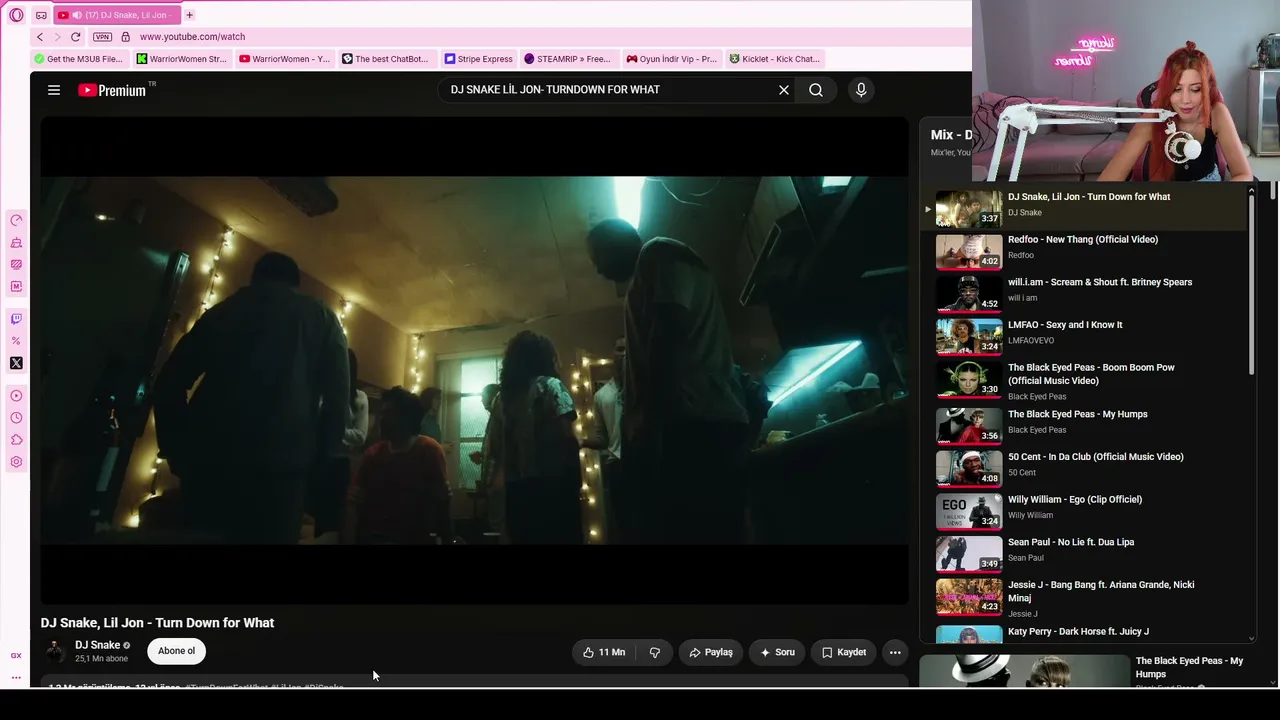
Task: Open the WarriorWomen Str... Kick bookmark
Action: coord(181,59)
